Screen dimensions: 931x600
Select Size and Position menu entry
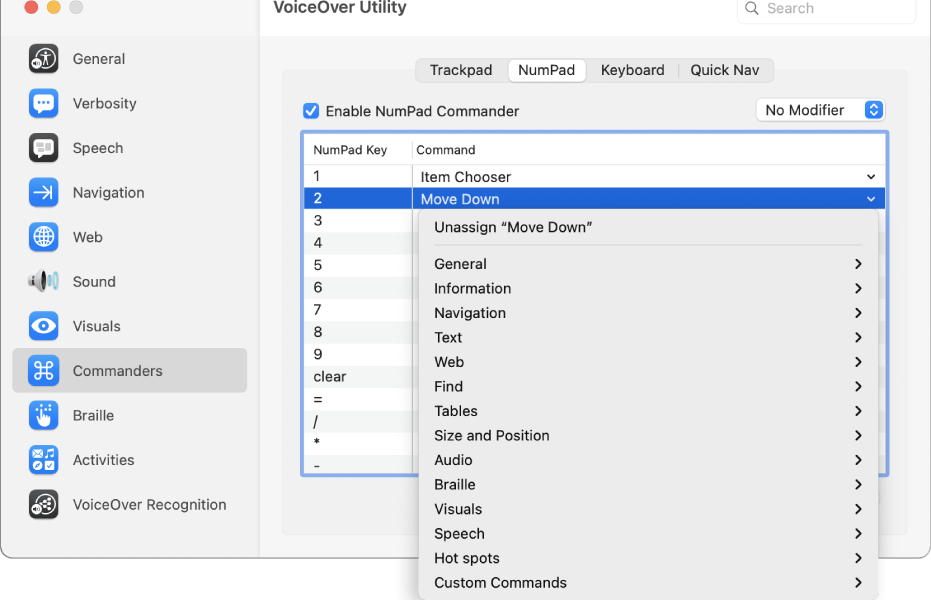[648, 436]
